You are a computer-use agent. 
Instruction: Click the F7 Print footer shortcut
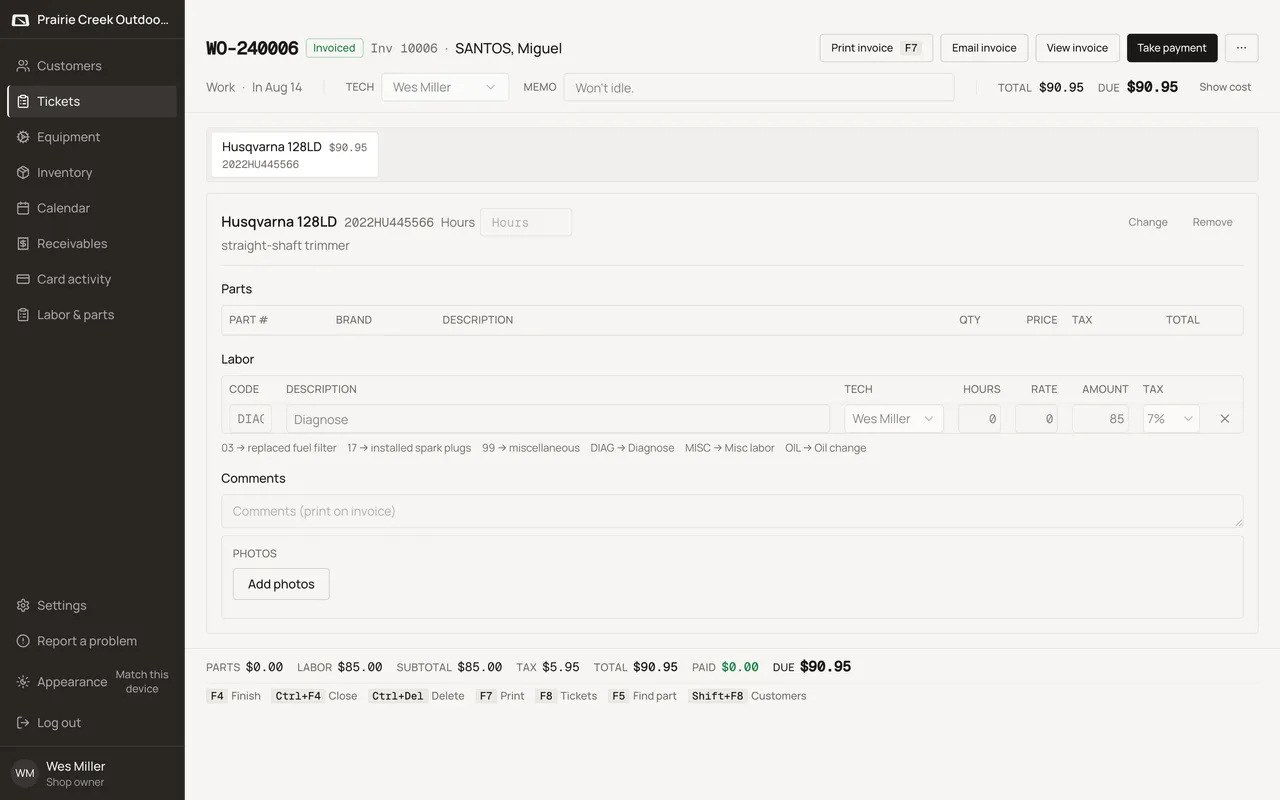pyautogui.click(x=499, y=696)
